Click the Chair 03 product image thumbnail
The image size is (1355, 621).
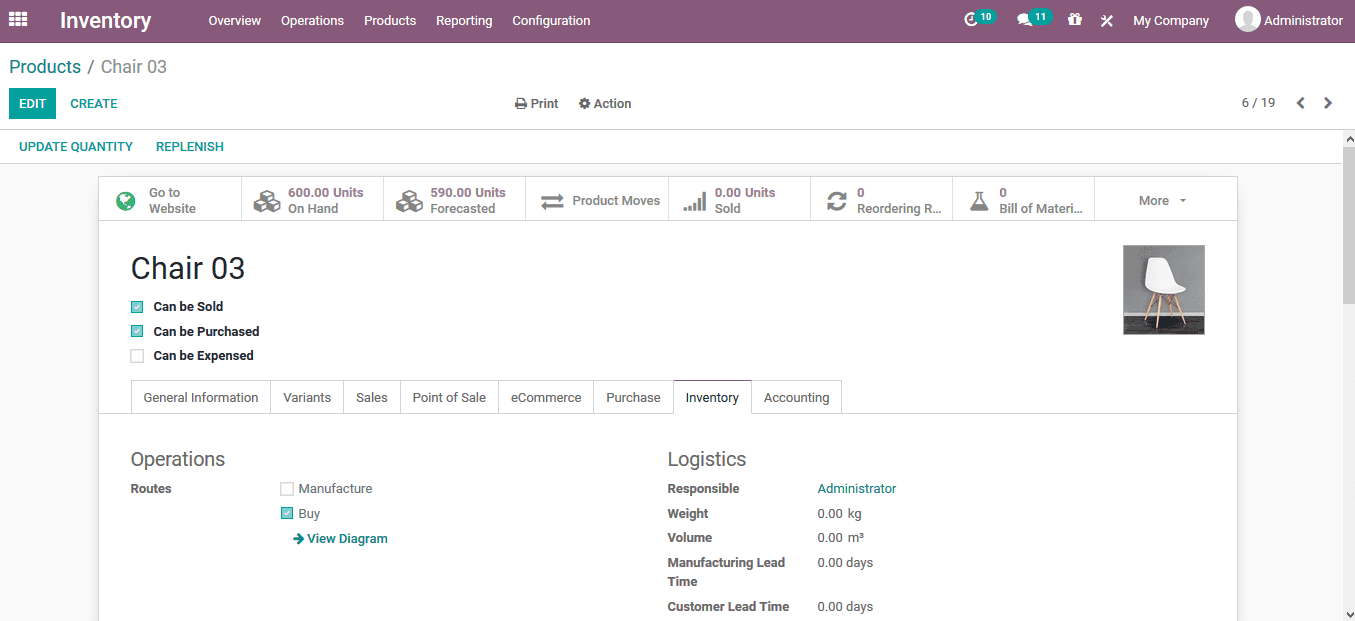(x=1163, y=289)
